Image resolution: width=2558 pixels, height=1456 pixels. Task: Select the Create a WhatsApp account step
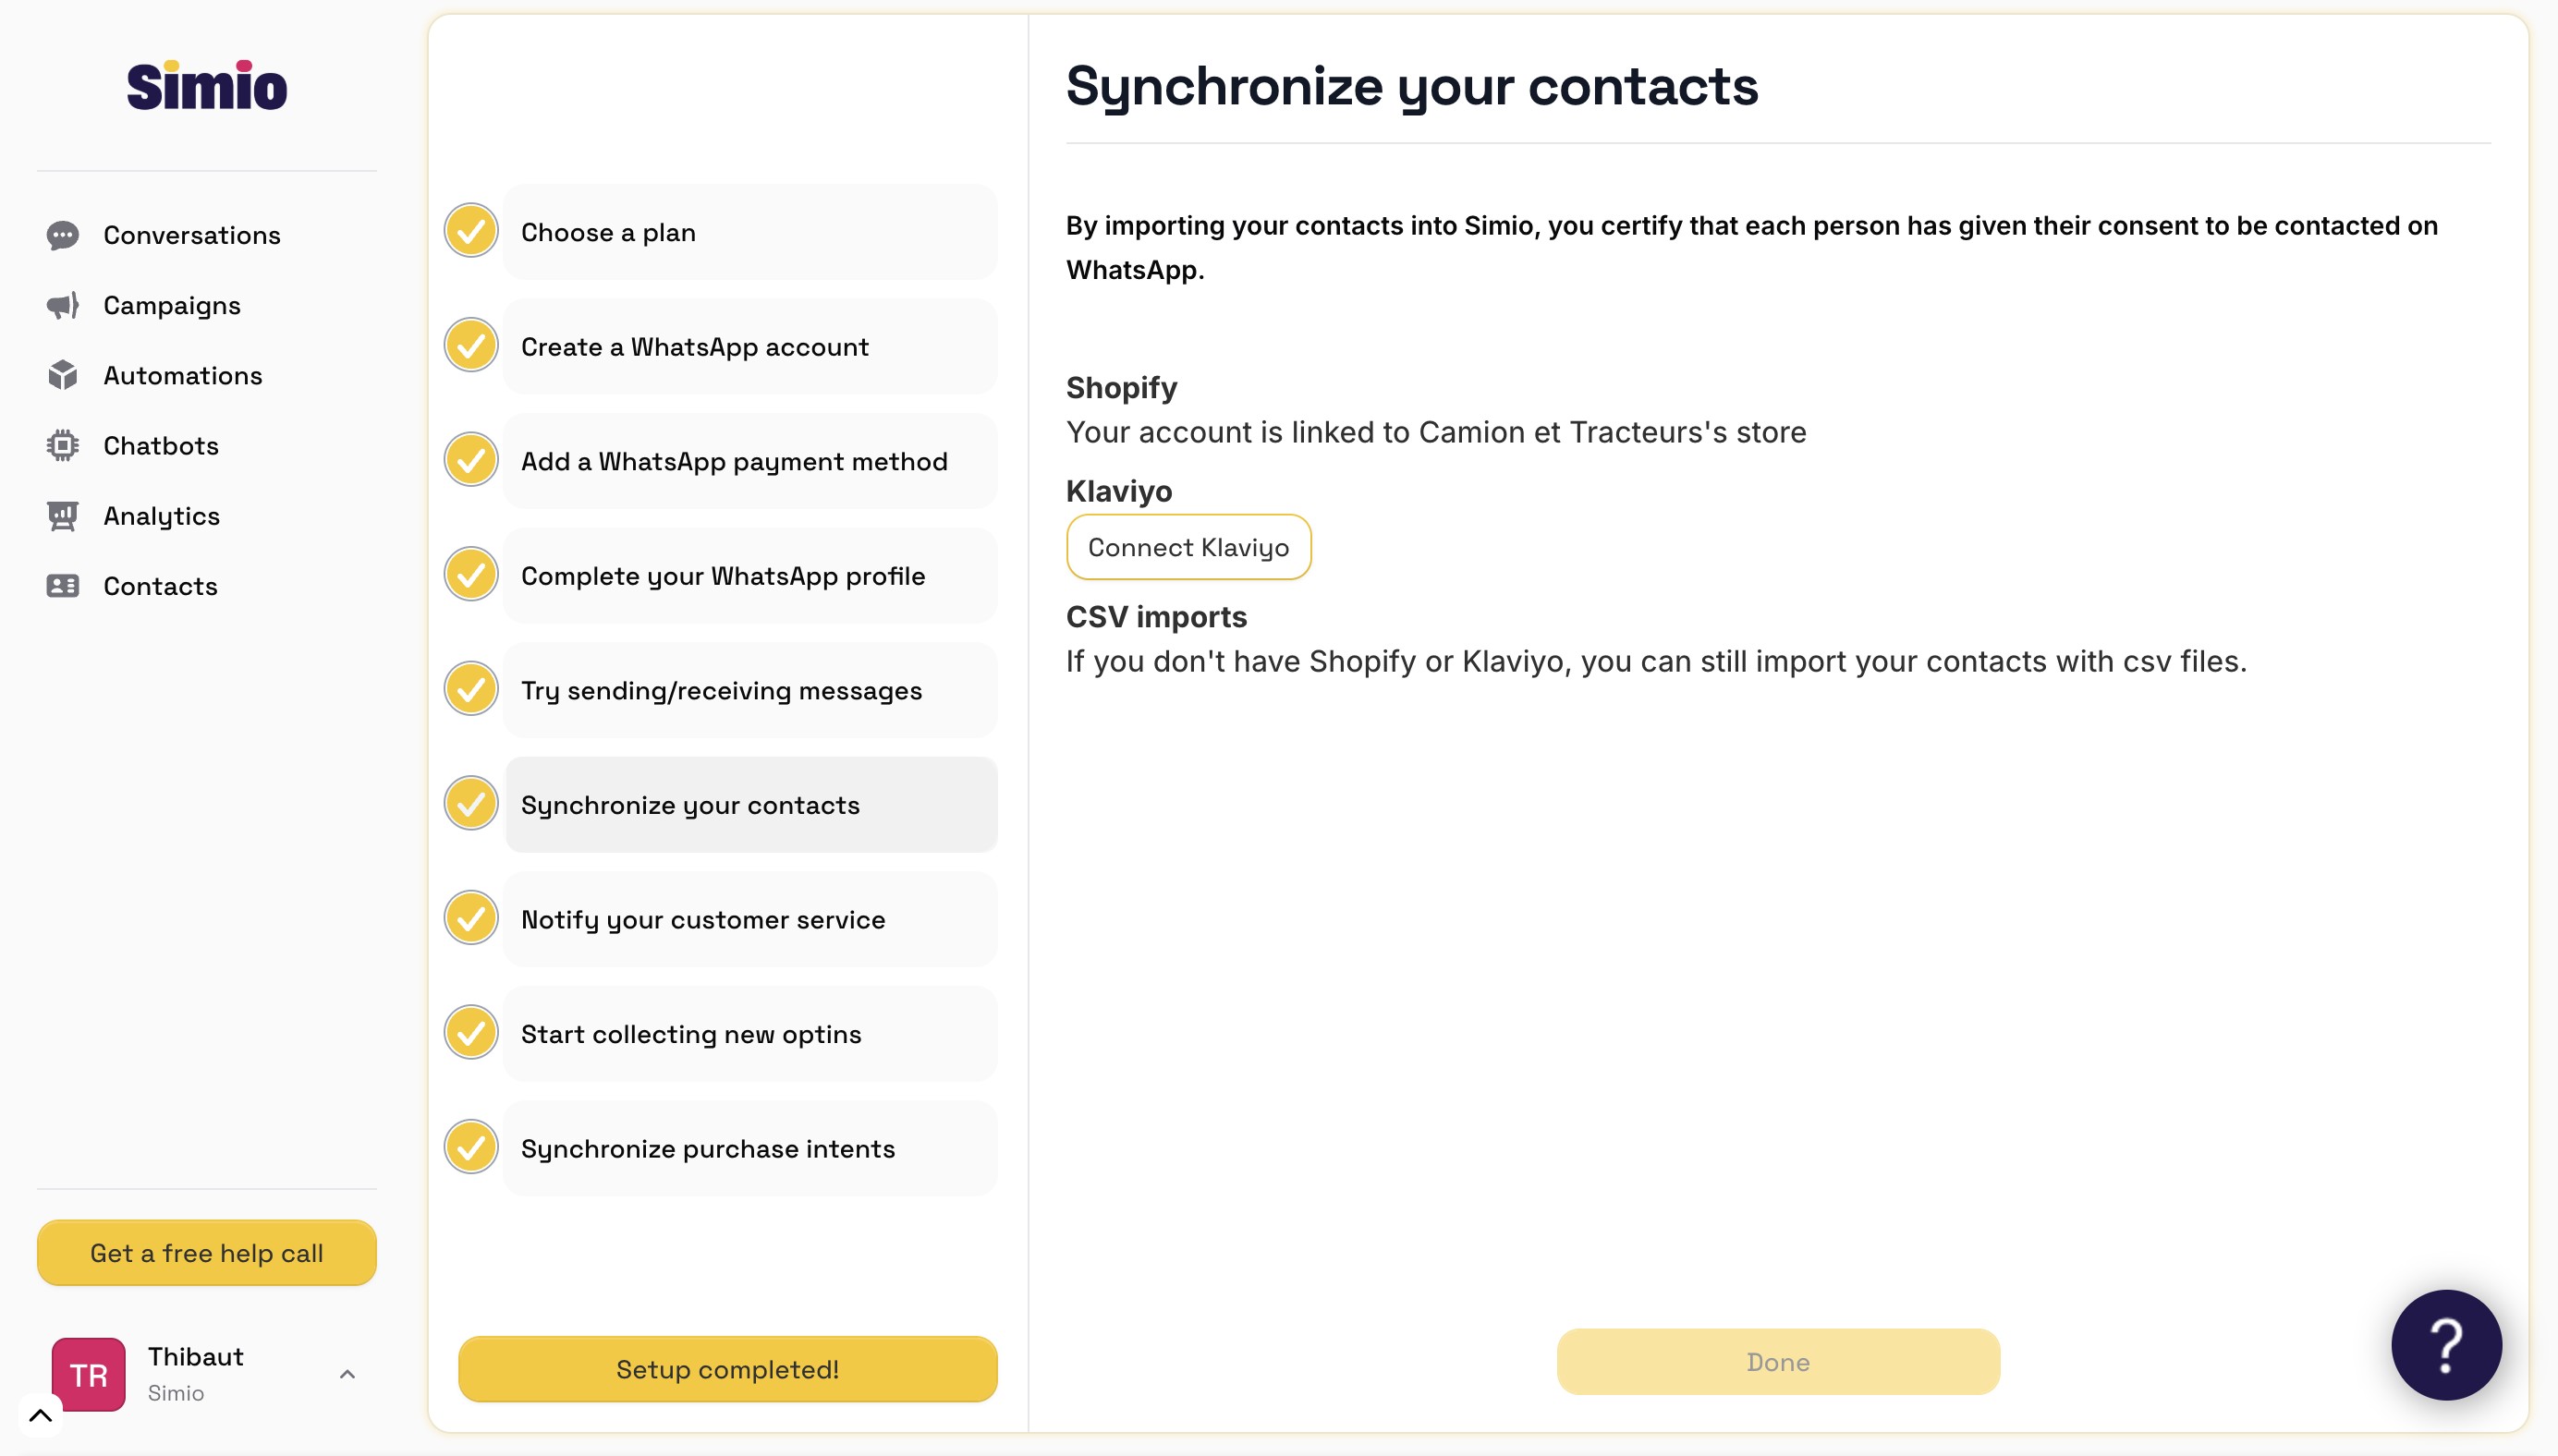[x=750, y=347]
